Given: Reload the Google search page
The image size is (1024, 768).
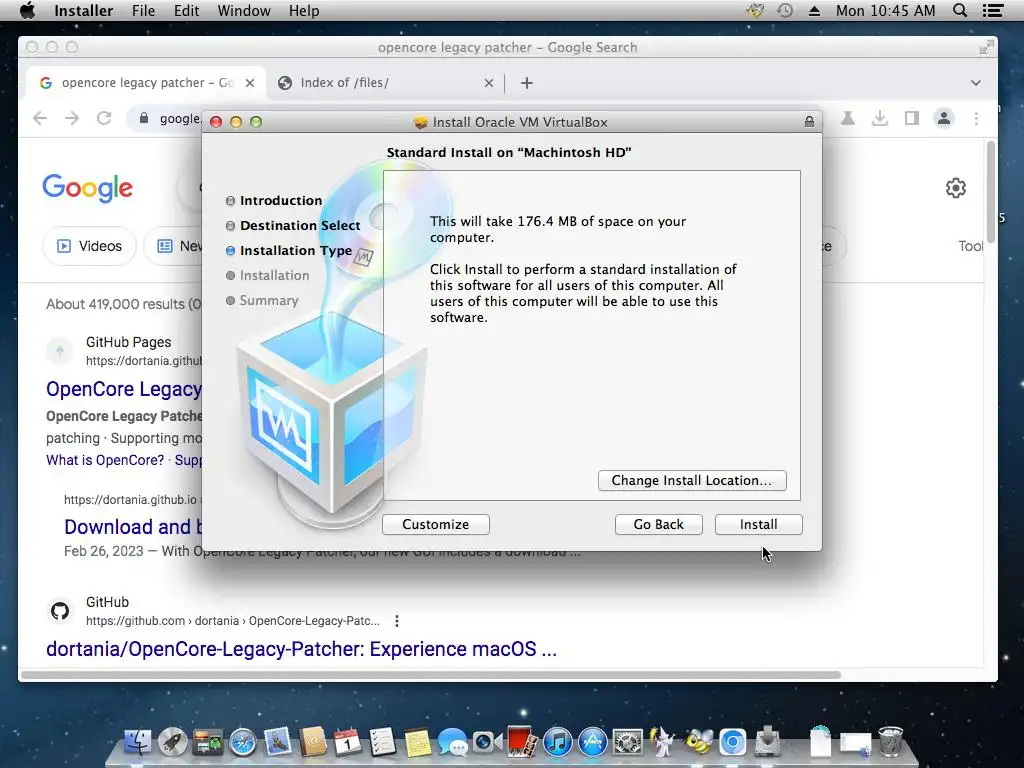Looking at the screenshot, I should point(104,118).
